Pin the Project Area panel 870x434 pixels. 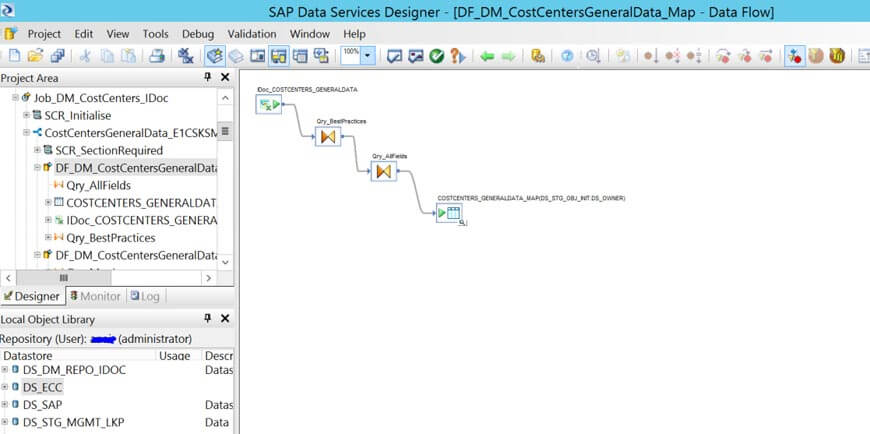[208, 77]
